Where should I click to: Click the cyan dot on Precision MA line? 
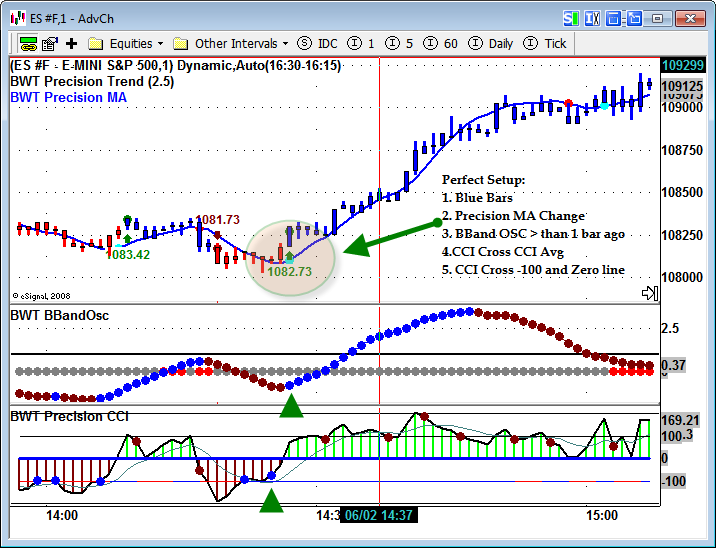604,106
